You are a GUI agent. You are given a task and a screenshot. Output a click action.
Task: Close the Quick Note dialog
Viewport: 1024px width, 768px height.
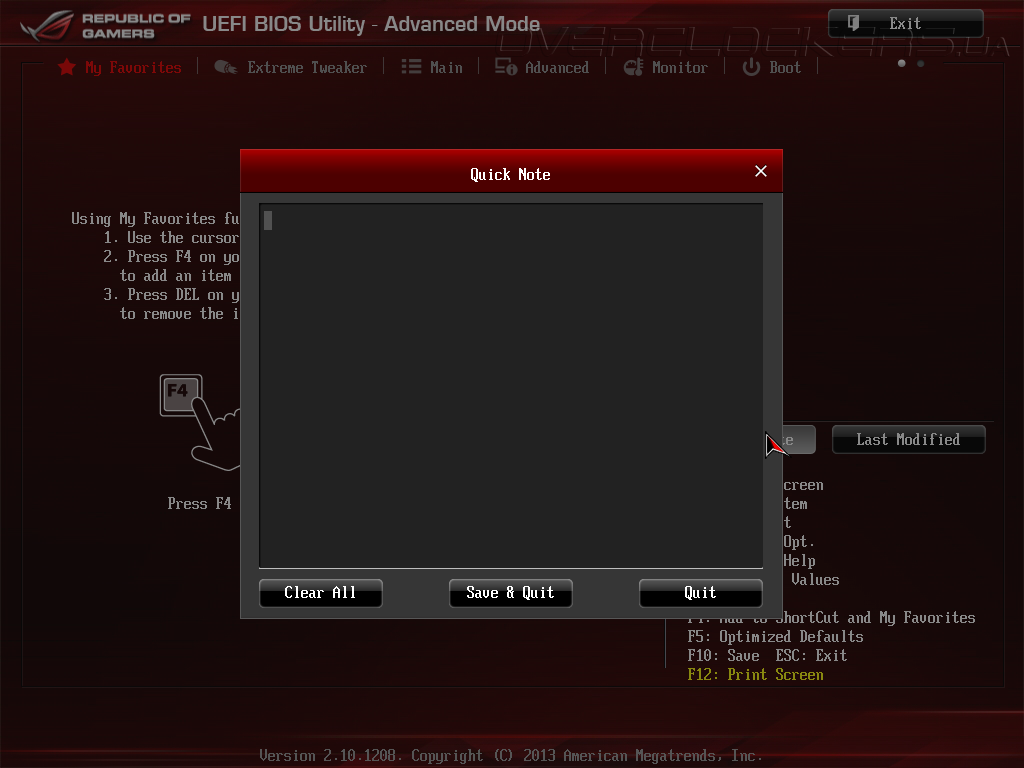[761, 171]
